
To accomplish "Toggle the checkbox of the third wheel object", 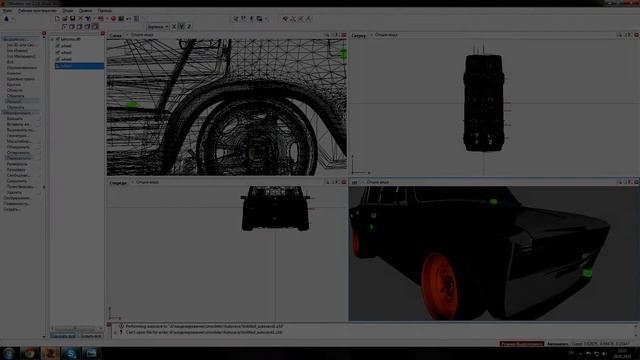I will [58, 59].
